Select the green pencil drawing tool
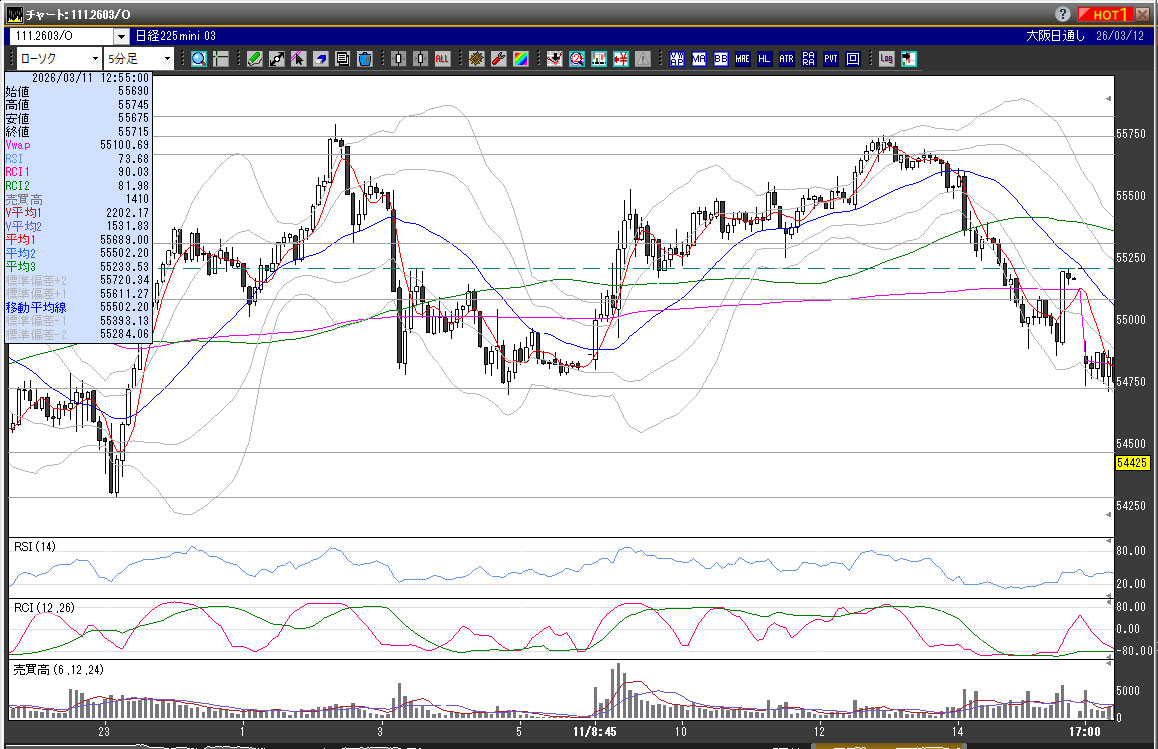The image size is (1158, 749). coord(255,59)
